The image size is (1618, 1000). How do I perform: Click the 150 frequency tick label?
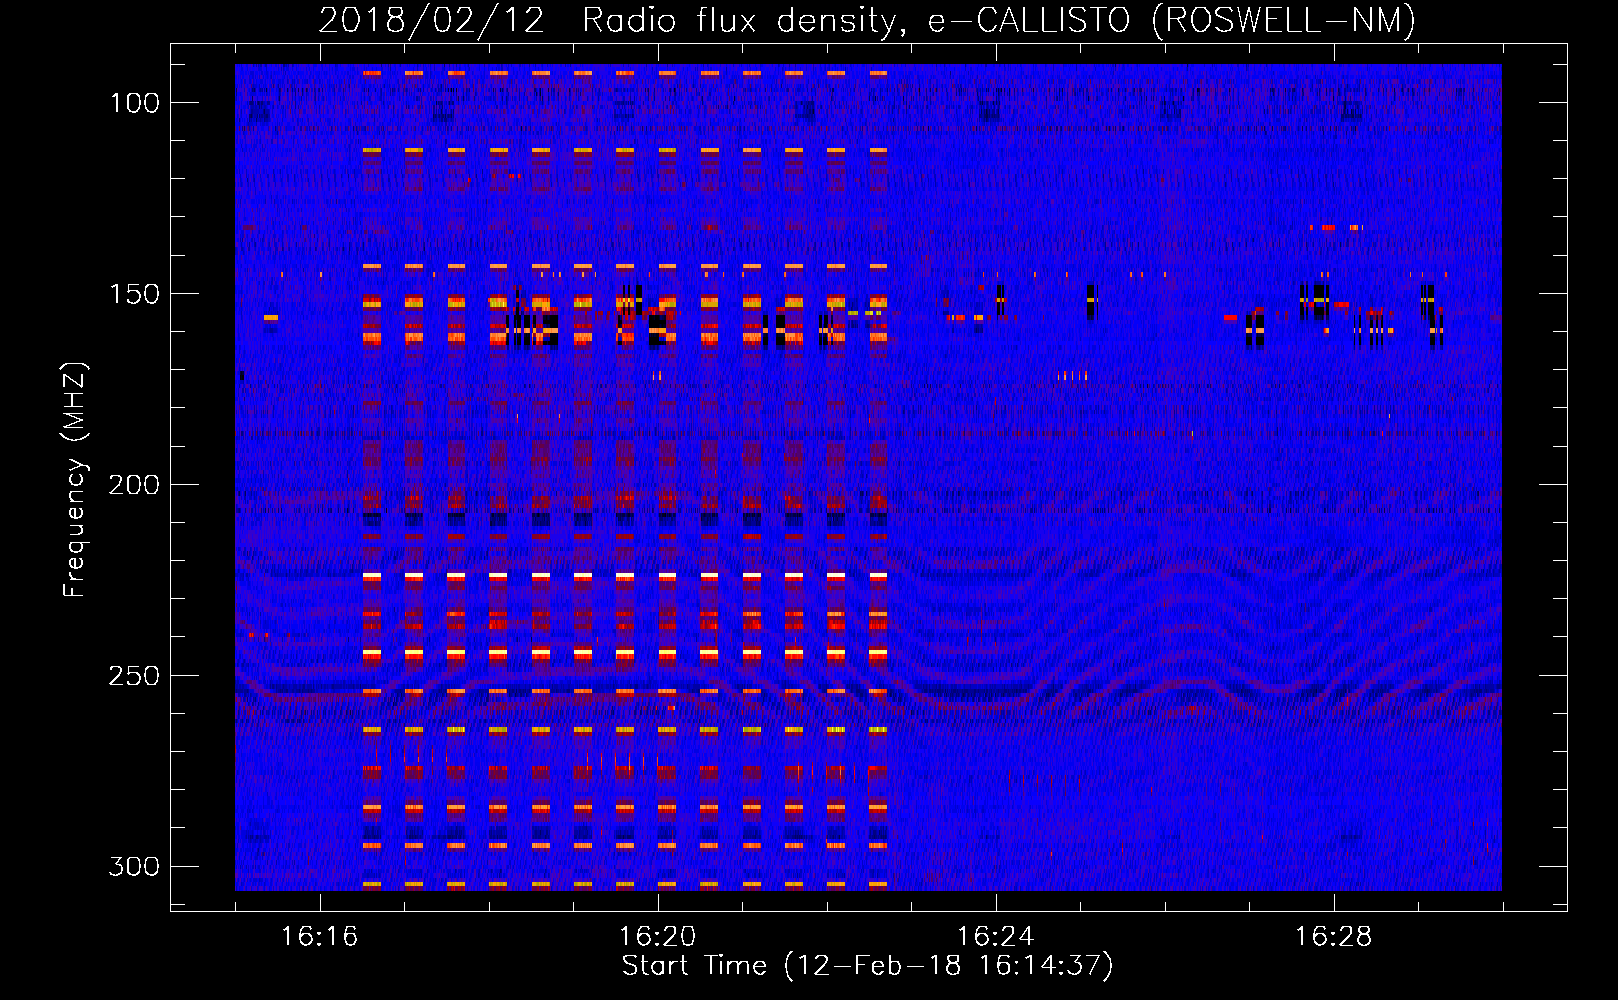tap(135, 294)
